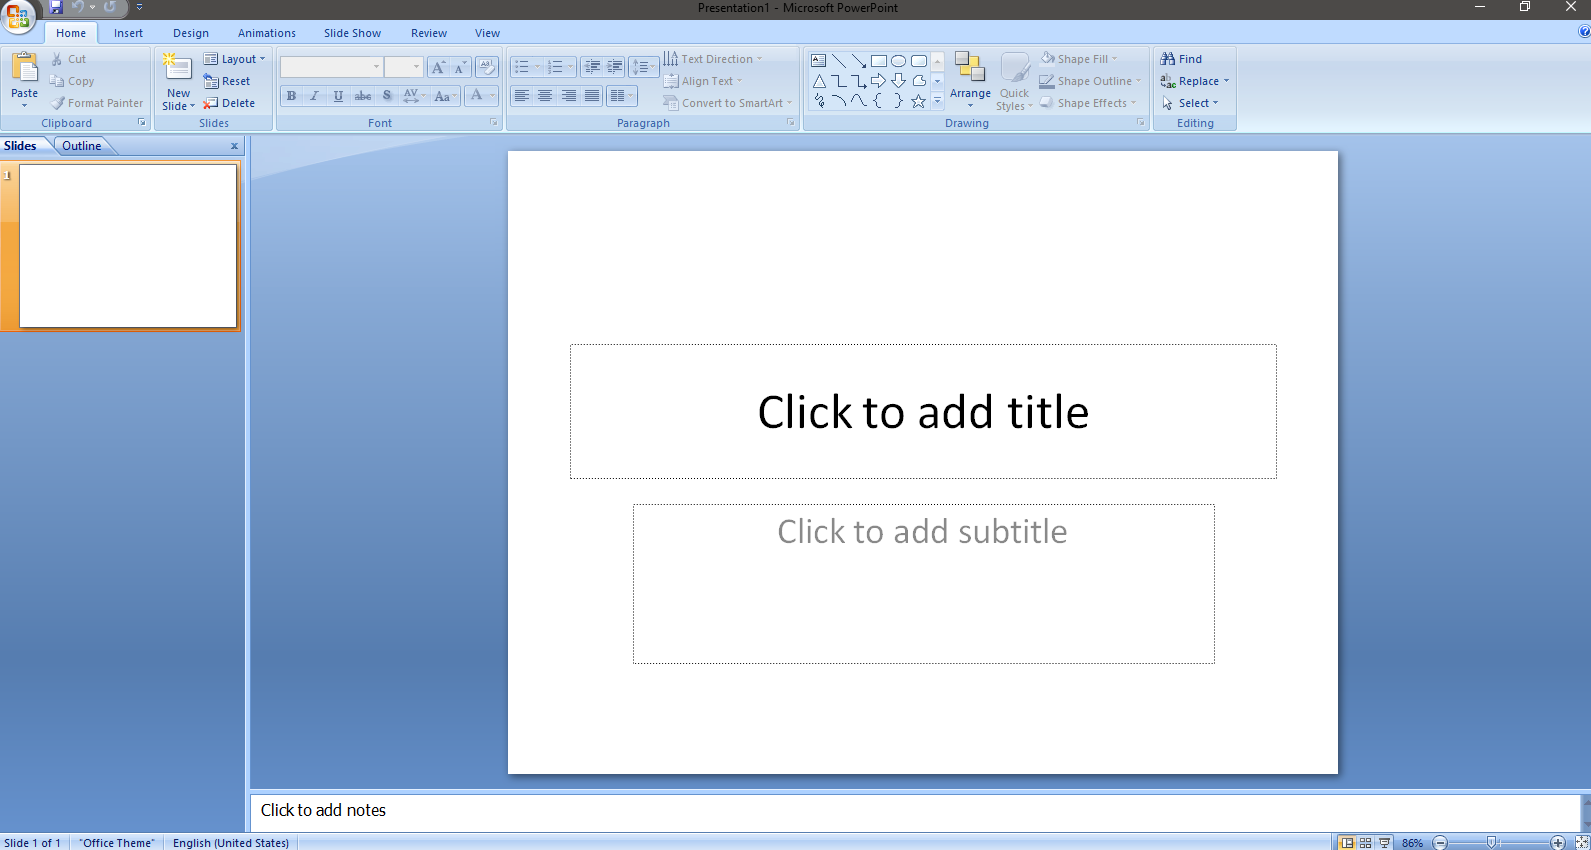Screen dimensions: 1591x850
Task: Toggle Underline formatting
Action: coord(338,96)
